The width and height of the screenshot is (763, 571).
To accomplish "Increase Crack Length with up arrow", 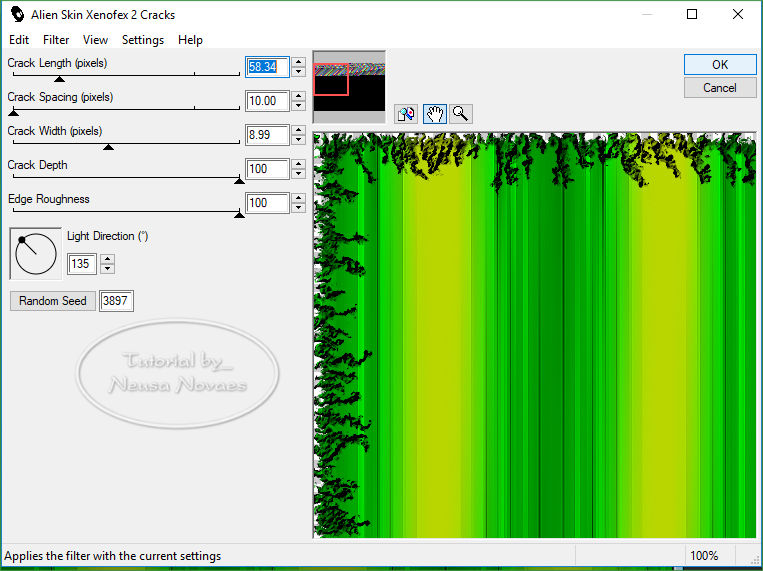I will click(x=299, y=62).
